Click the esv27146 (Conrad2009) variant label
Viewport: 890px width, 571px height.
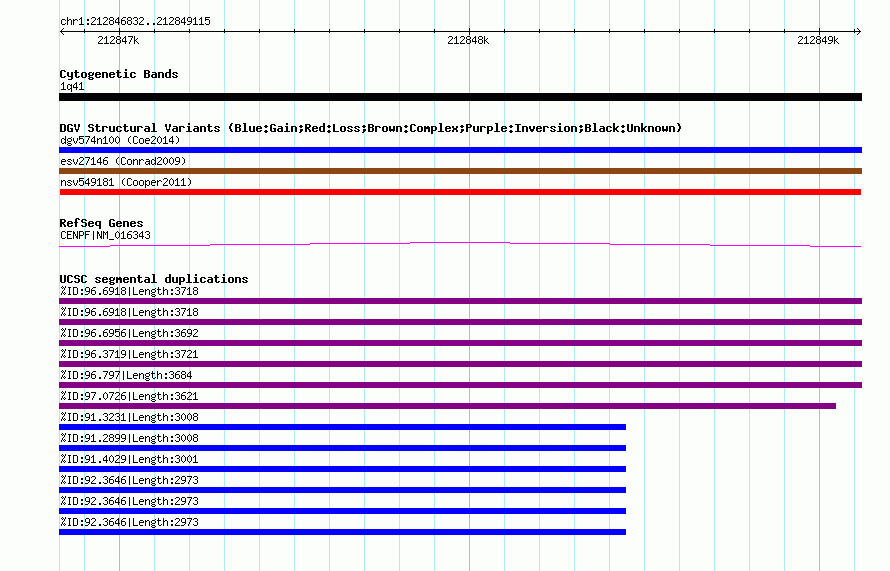point(123,161)
